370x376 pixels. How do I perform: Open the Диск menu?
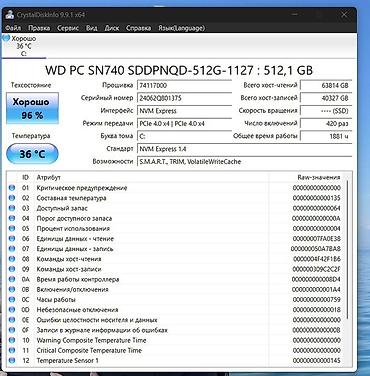tap(112, 28)
